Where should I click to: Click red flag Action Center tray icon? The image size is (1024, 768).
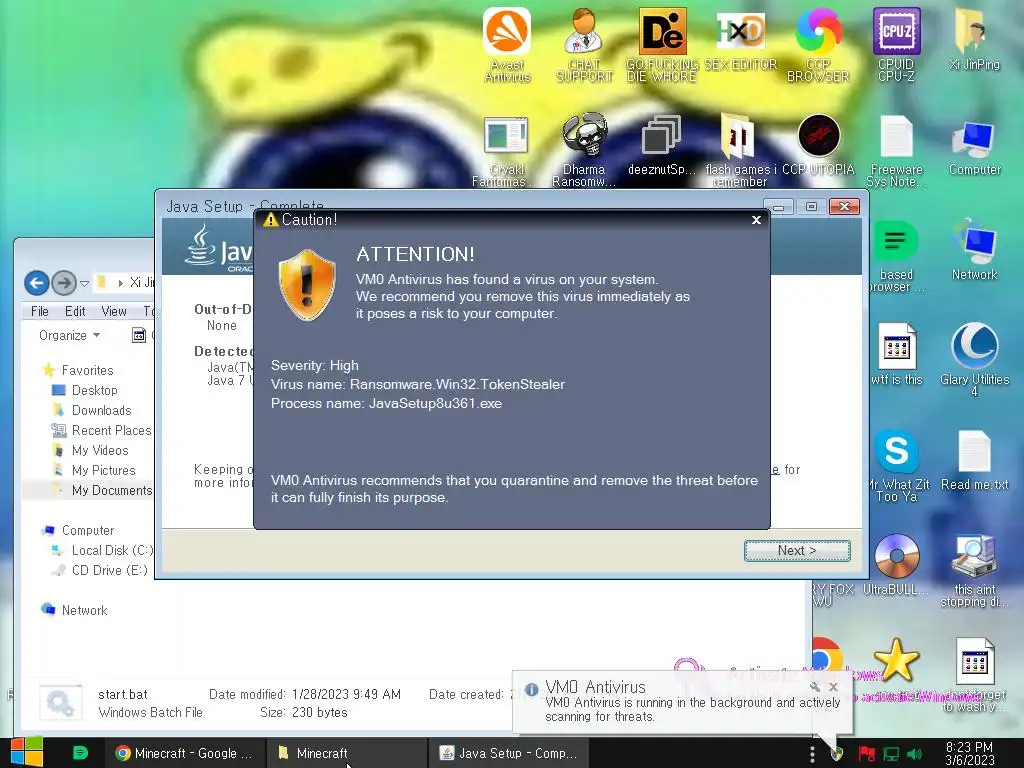(x=866, y=754)
